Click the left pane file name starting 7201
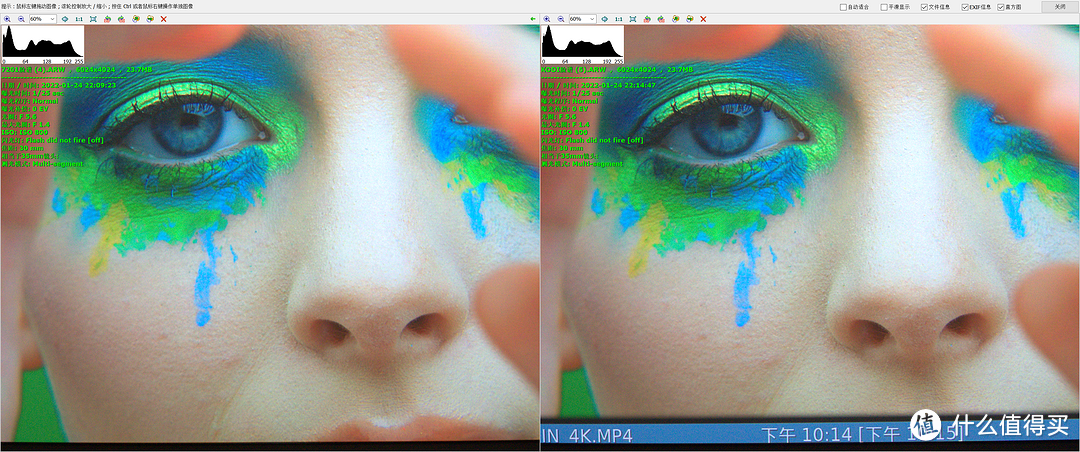This screenshot has width=1080, height=452. point(34,70)
